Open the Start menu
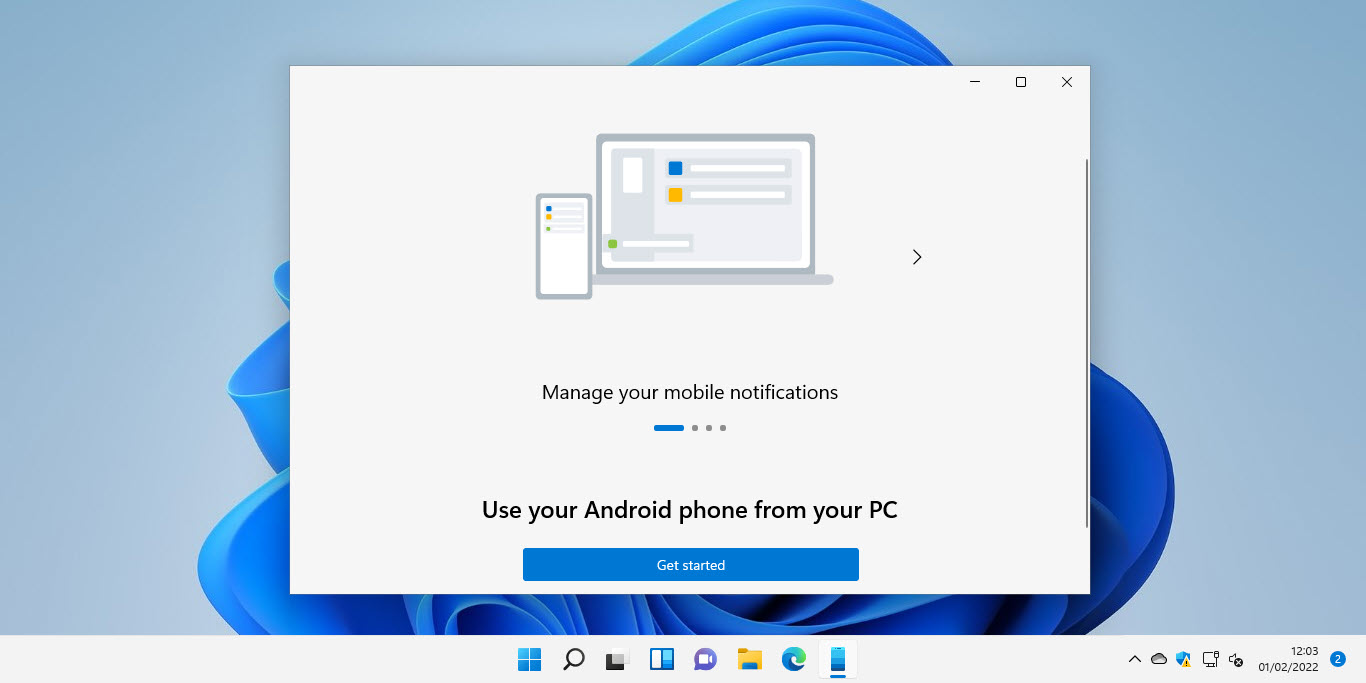The width and height of the screenshot is (1366, 683). 529,659
